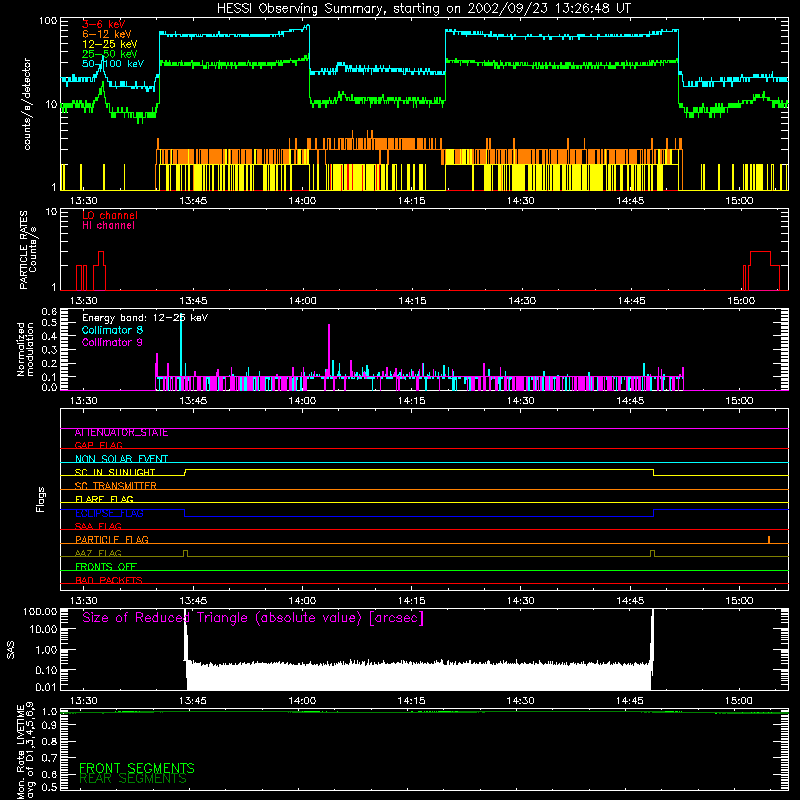The width and height of the screenshot is (800, 800).
Task: Select the green 25-50 keV legend label
Action: [110, 54]
